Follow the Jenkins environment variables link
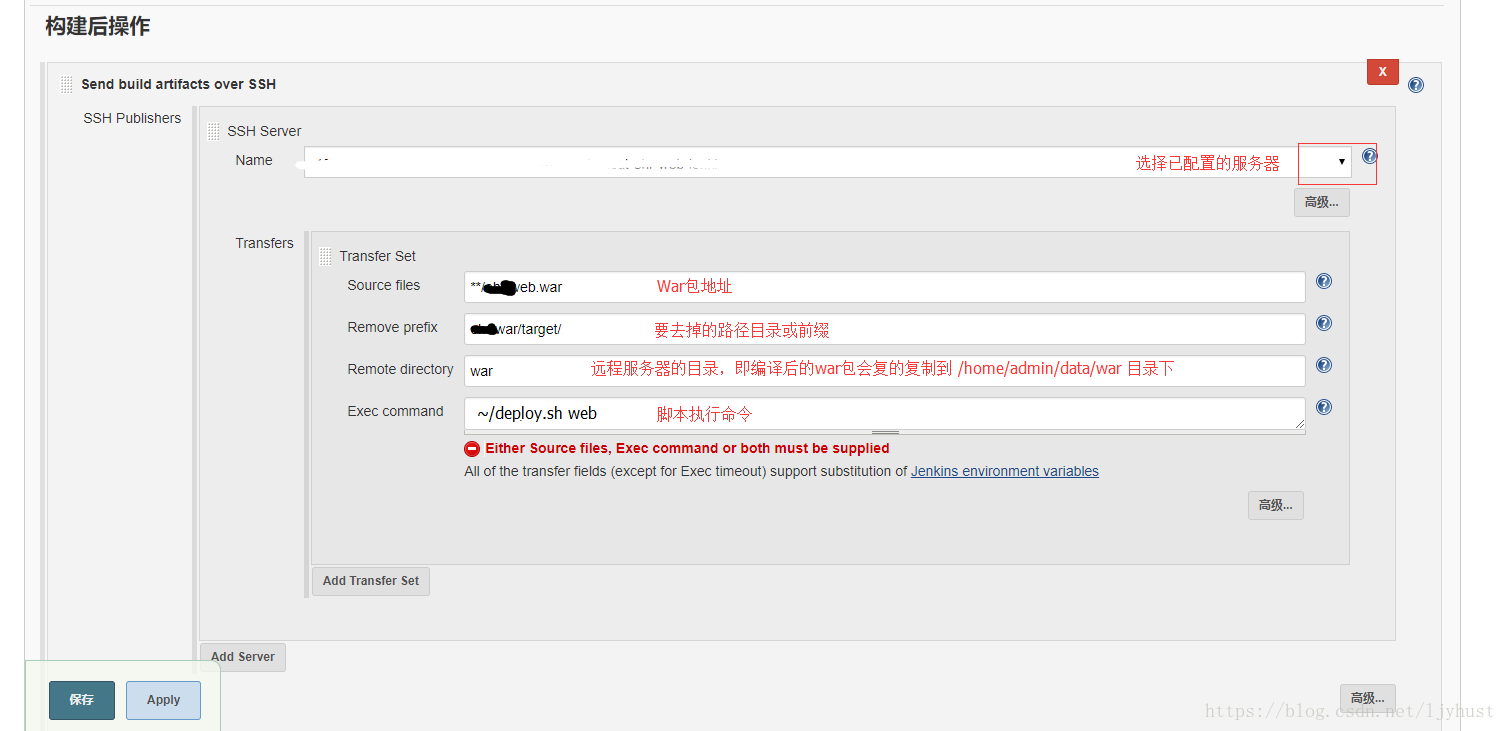1506x731 pixels. point(1004,471)
